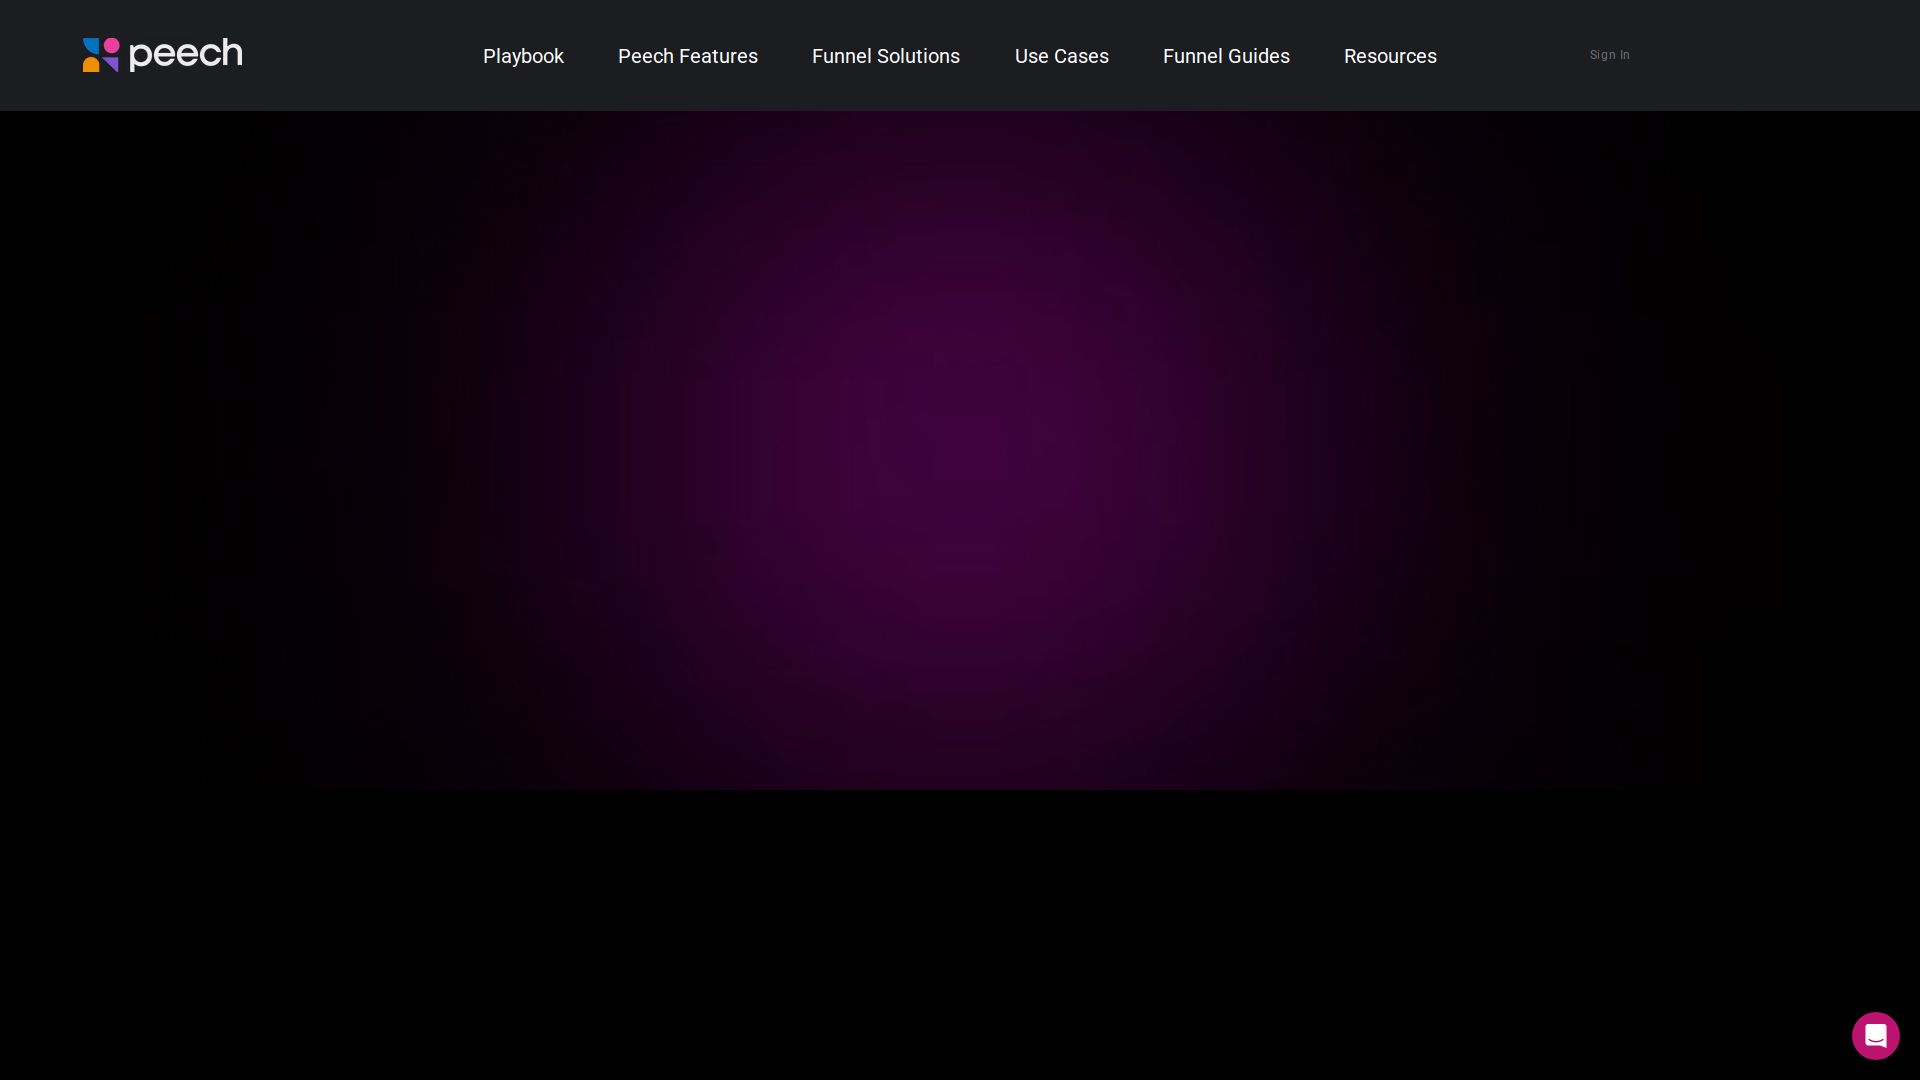Screen dimensions: 1920x1080
Task: Click the colorful Peech logo icon
Action: 101,55
